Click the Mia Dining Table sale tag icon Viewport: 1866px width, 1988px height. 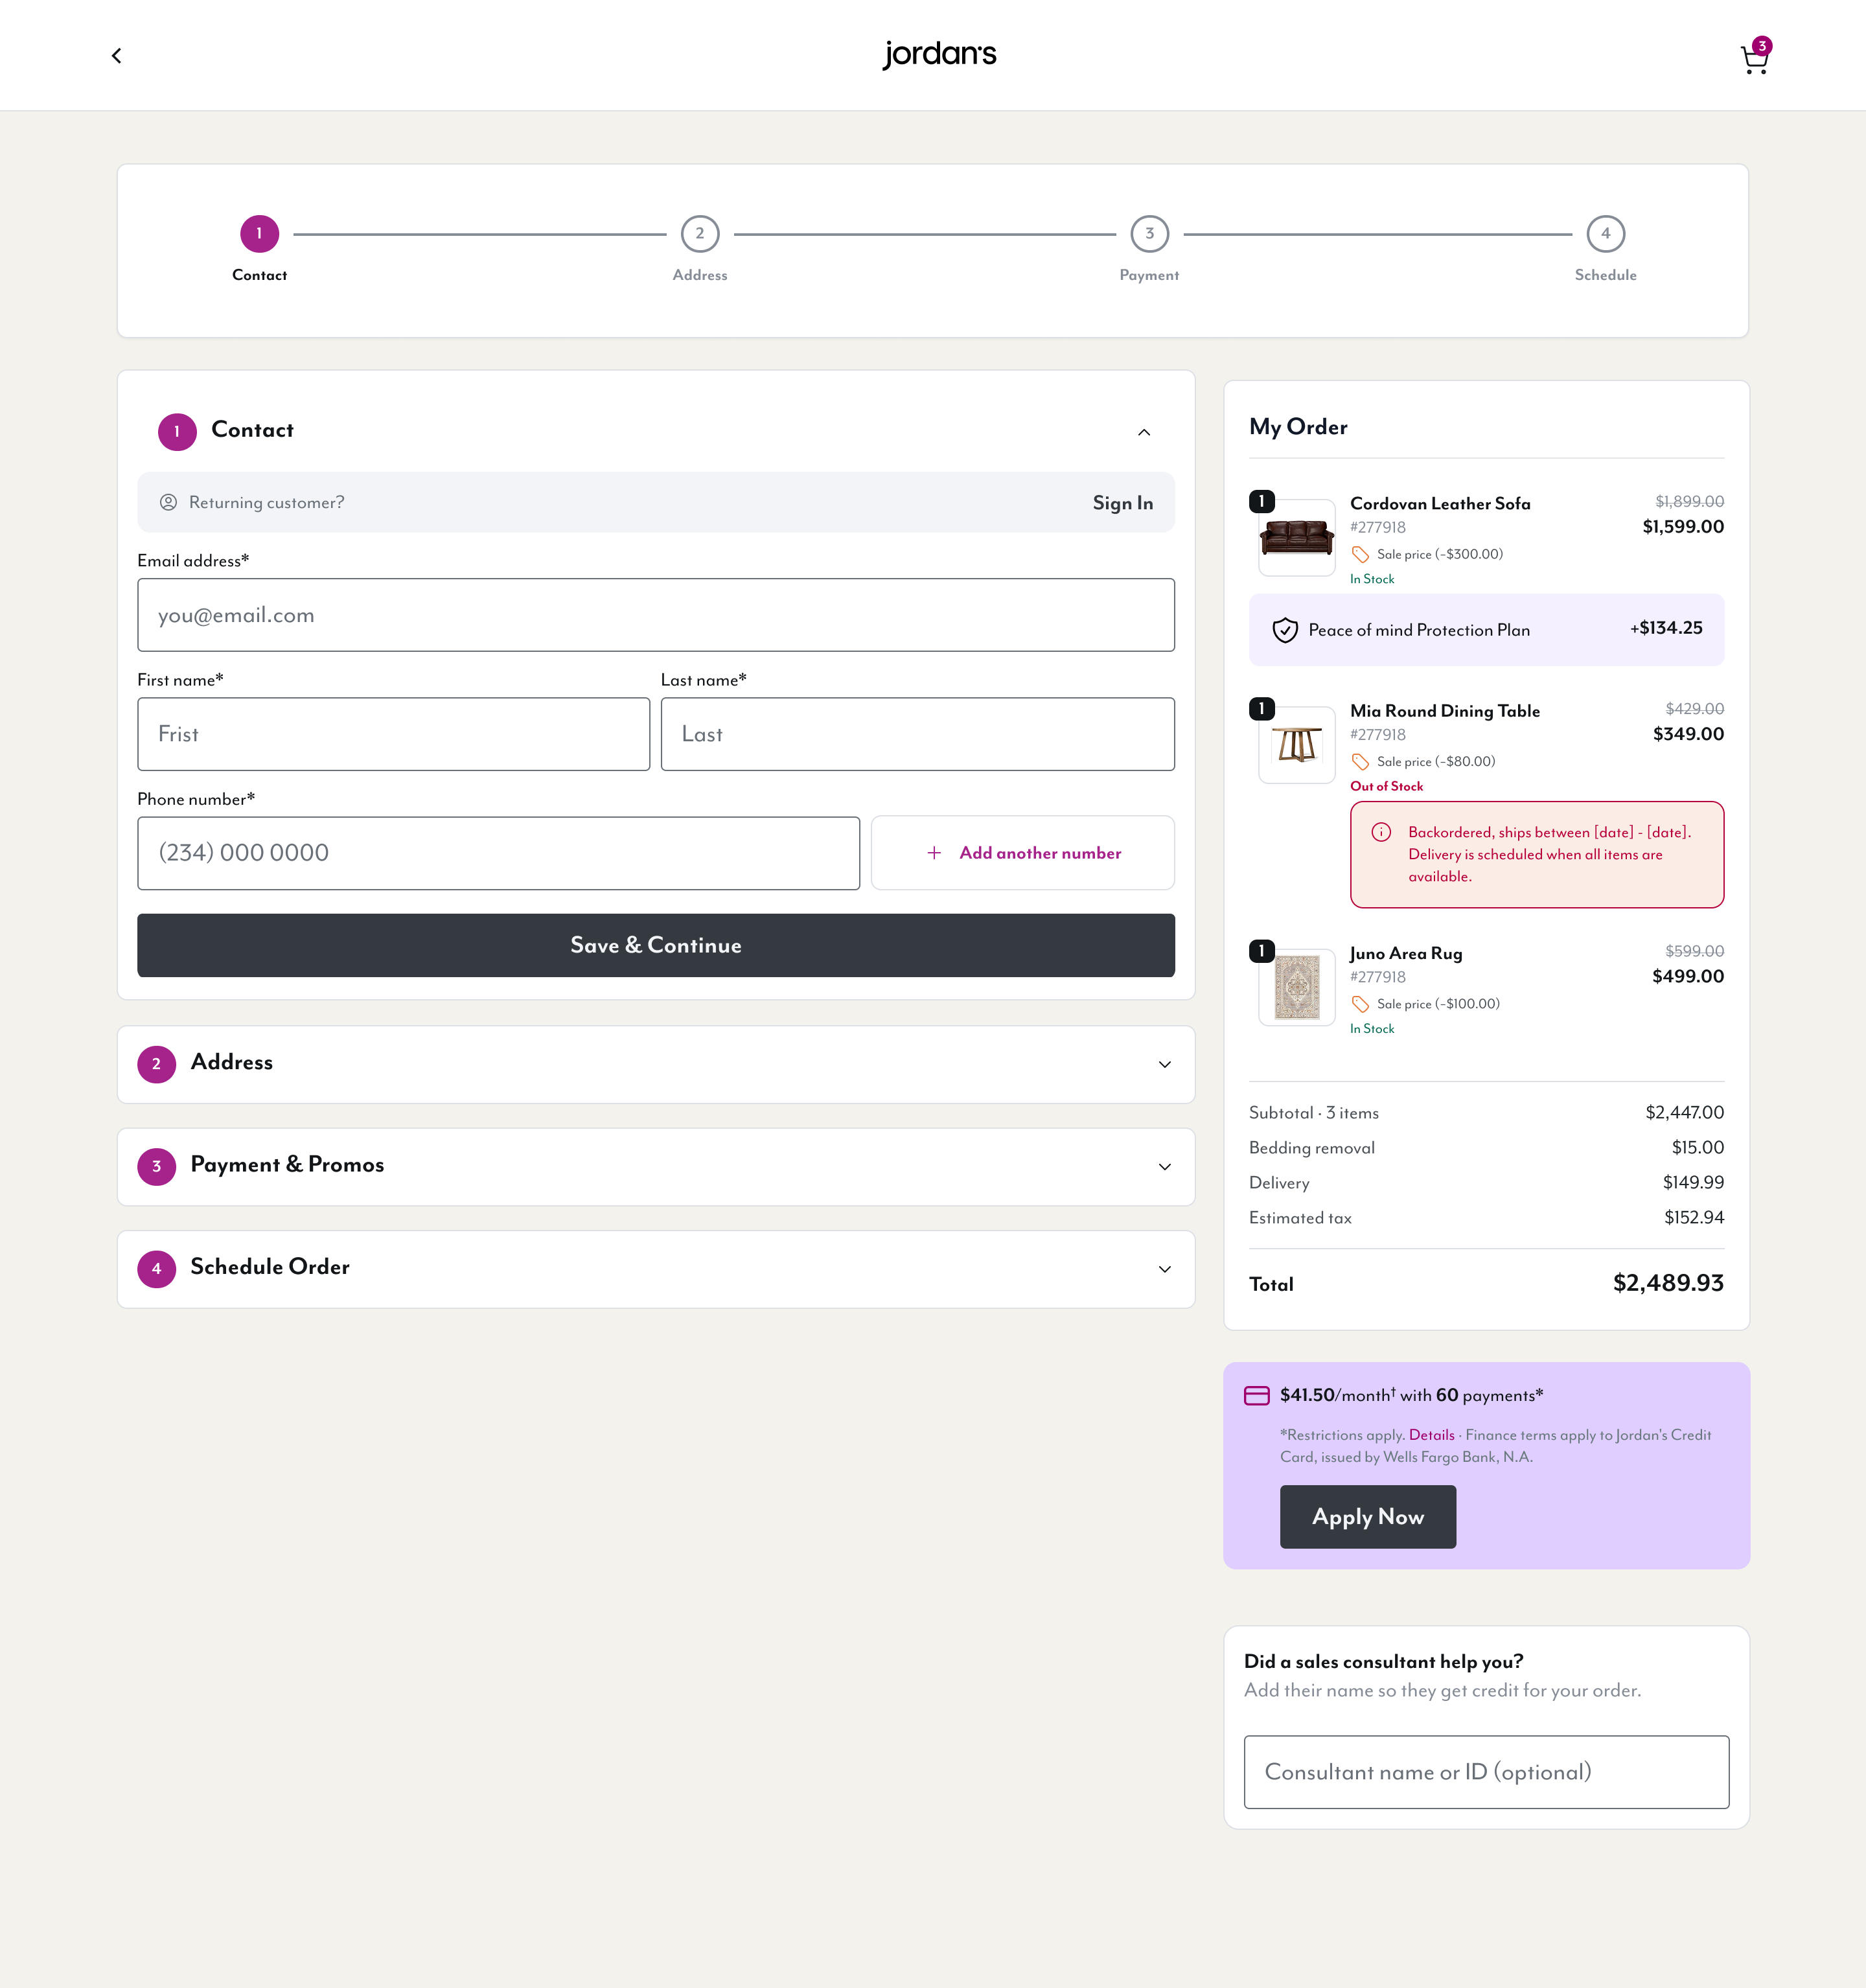point(1360,762)
